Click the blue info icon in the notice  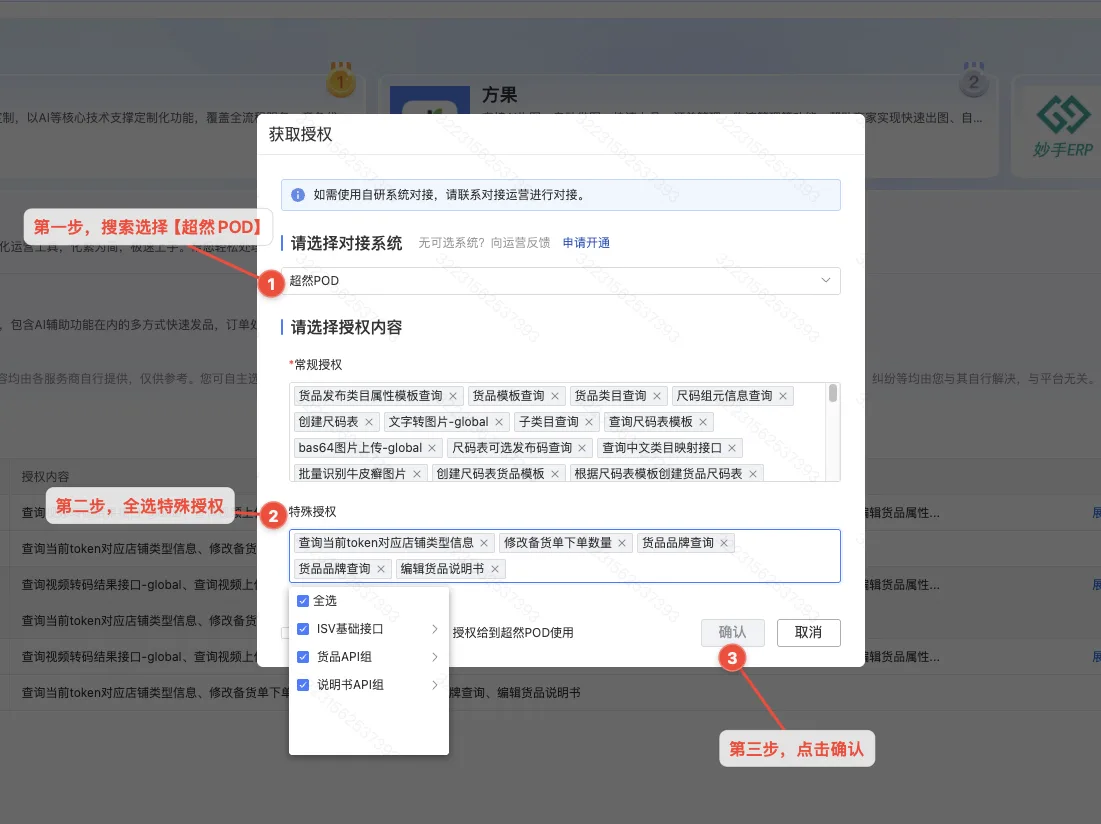tap(298, 195)
